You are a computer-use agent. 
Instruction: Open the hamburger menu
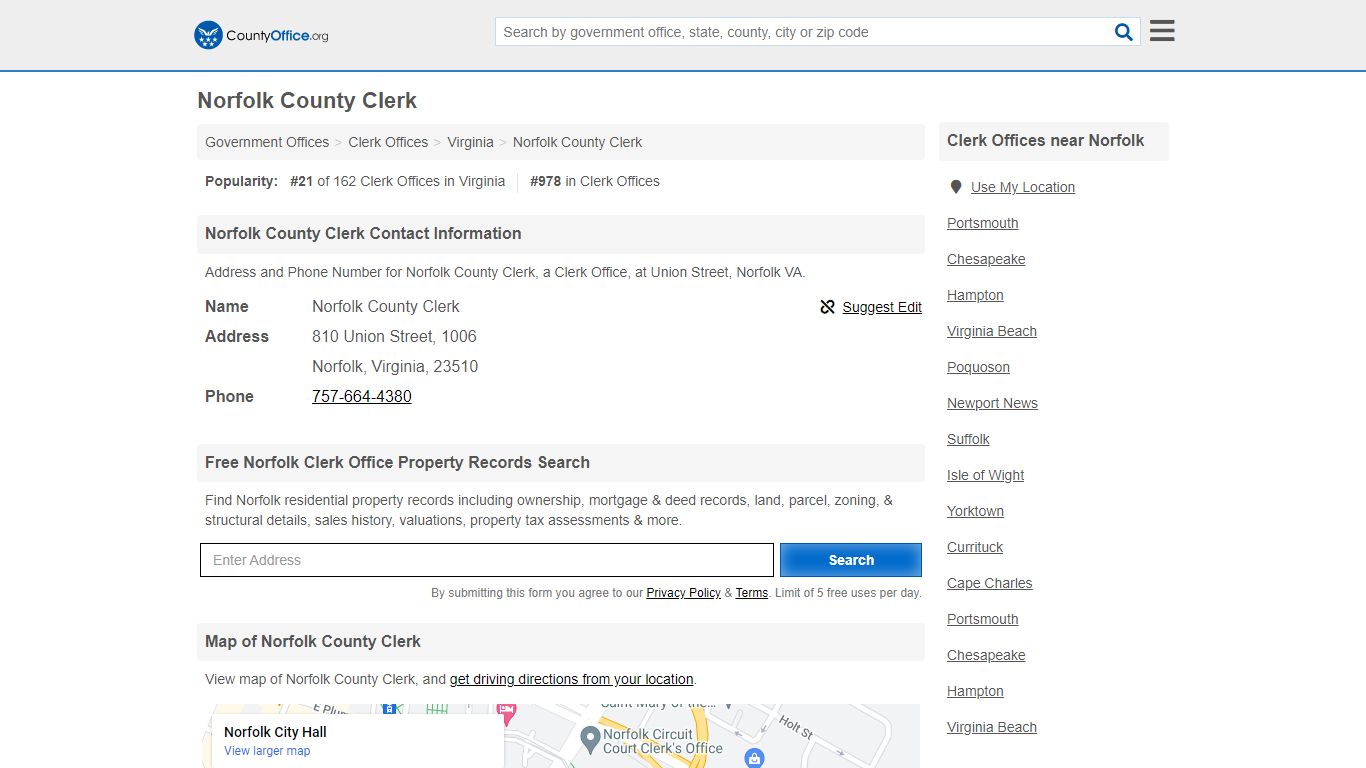(1162, 31)
